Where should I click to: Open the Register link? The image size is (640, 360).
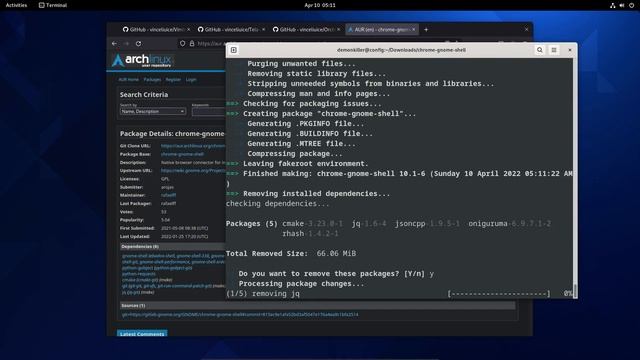tap(173, 80)
